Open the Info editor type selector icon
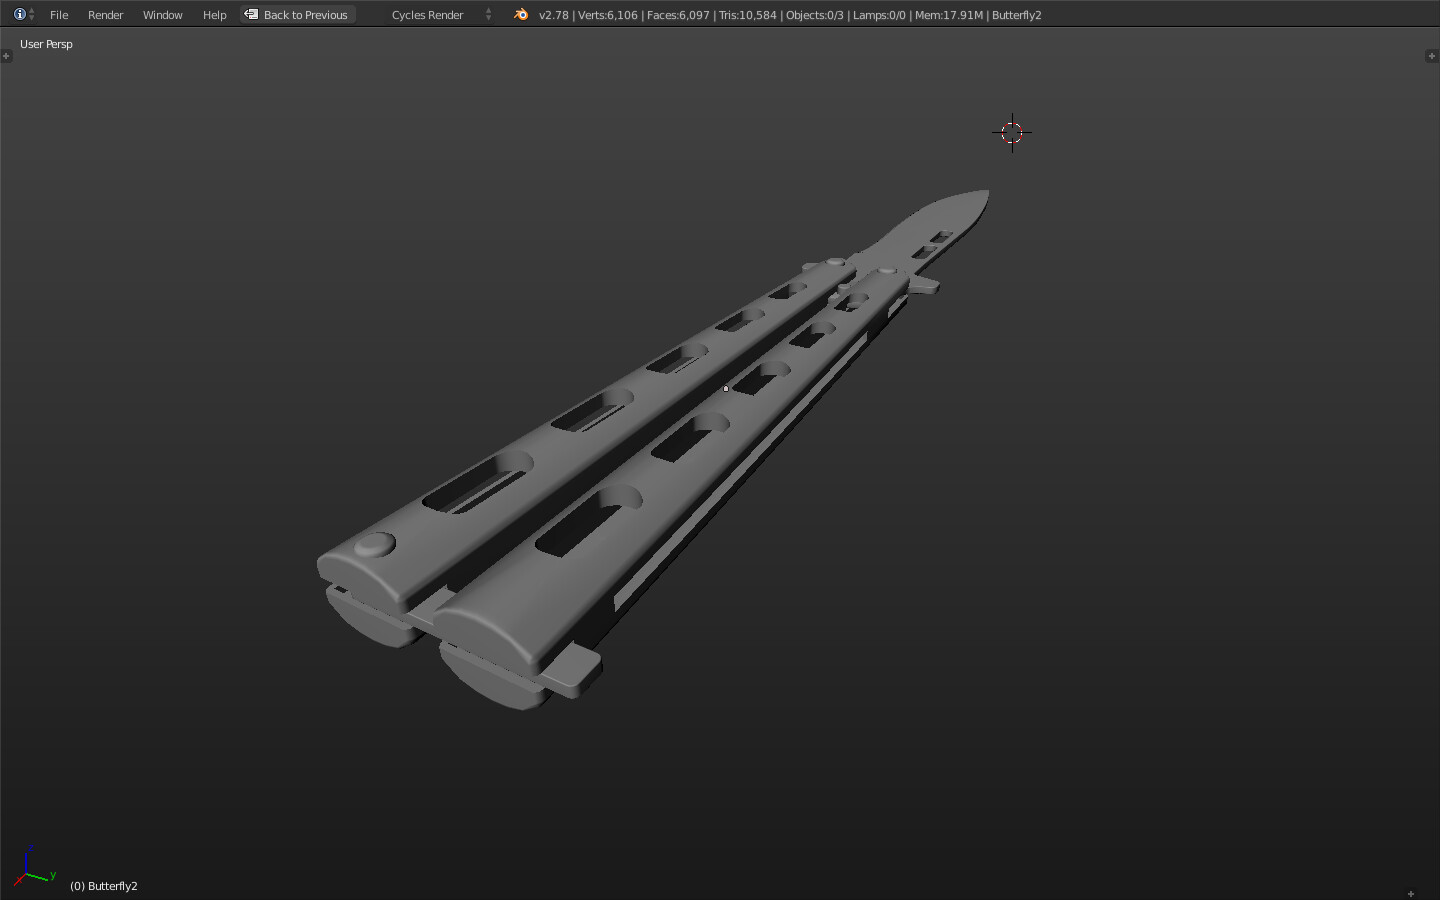 (24, 14)
